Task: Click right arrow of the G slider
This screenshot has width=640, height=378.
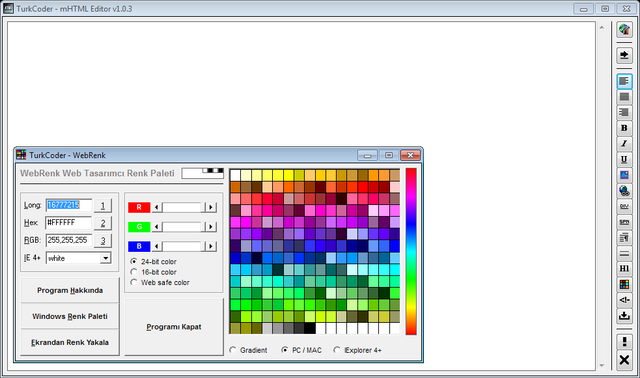Action: (x=211, y=227)
